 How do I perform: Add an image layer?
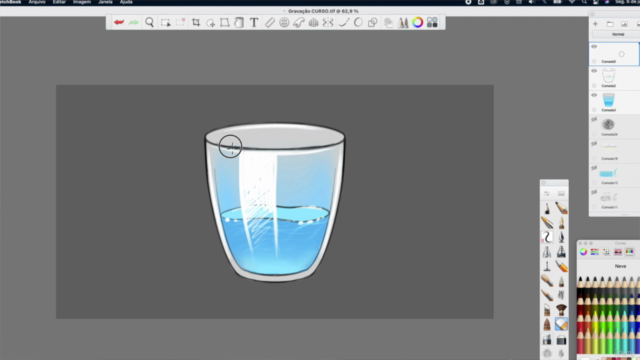624,24
